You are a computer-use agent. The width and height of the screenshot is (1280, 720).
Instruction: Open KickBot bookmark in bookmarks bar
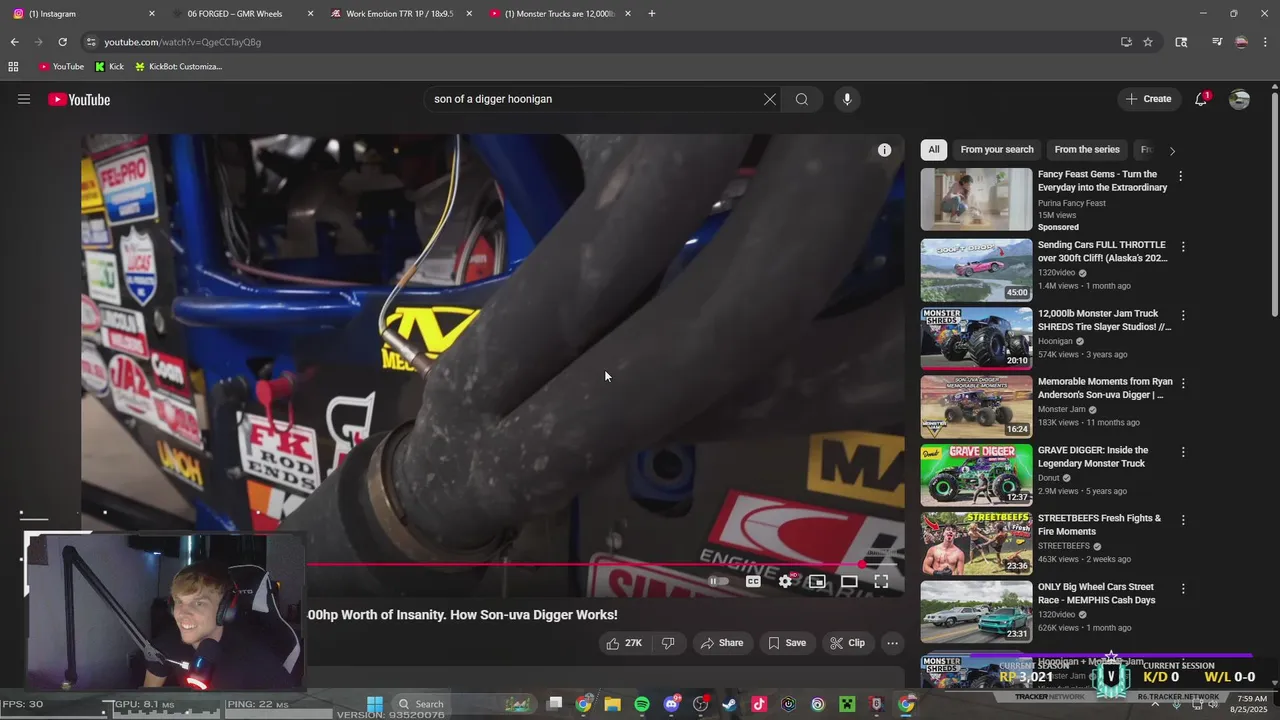point(178,67)
